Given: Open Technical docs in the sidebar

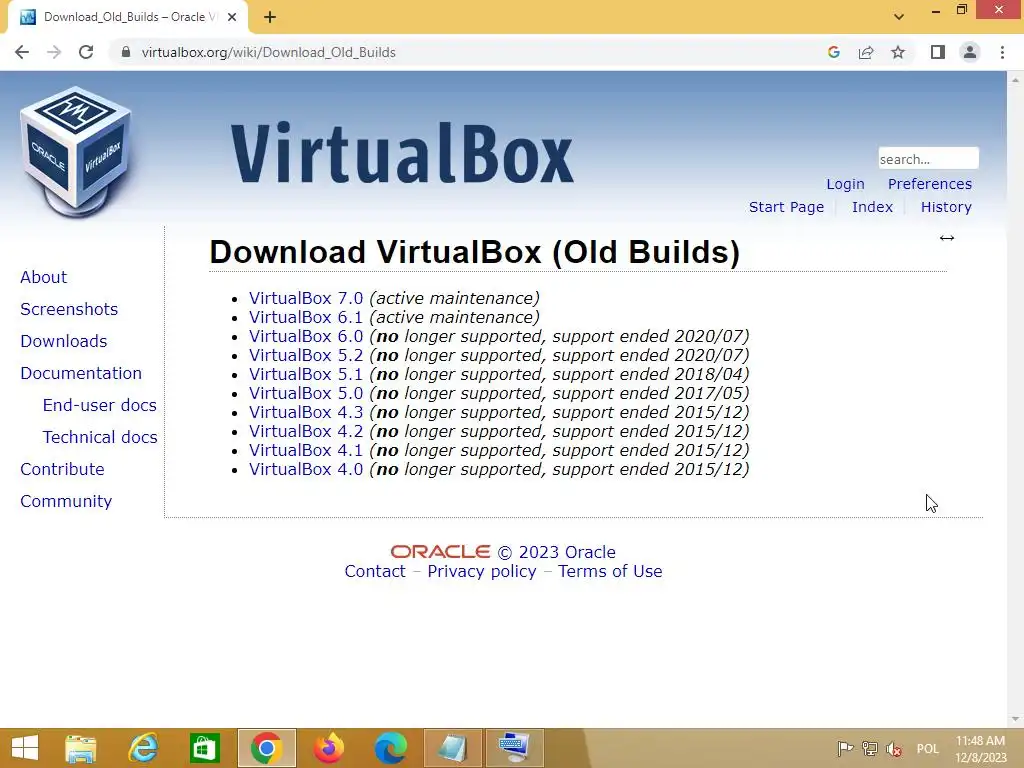Looking at the screenshot, I should tap(100, 437).
